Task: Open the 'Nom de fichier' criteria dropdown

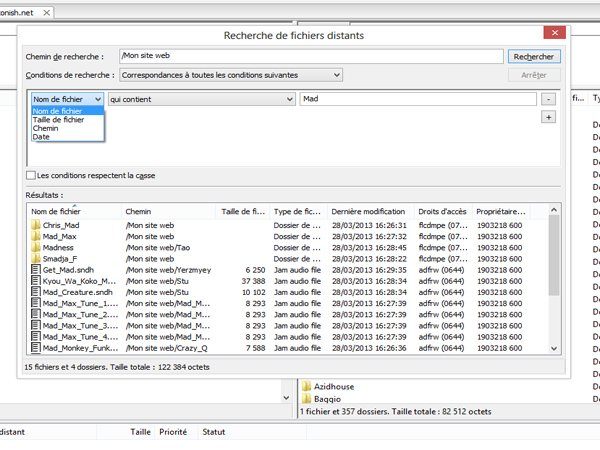Action: coord(67,99)
